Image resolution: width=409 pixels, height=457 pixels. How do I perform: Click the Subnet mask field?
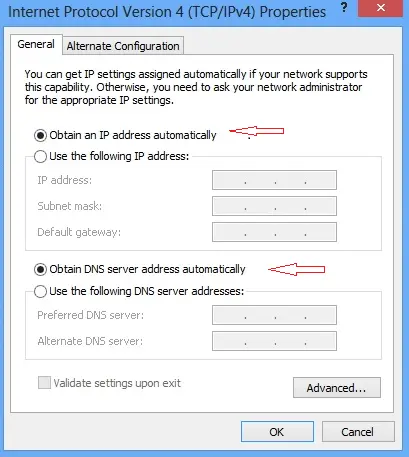(x=274, y=206)
